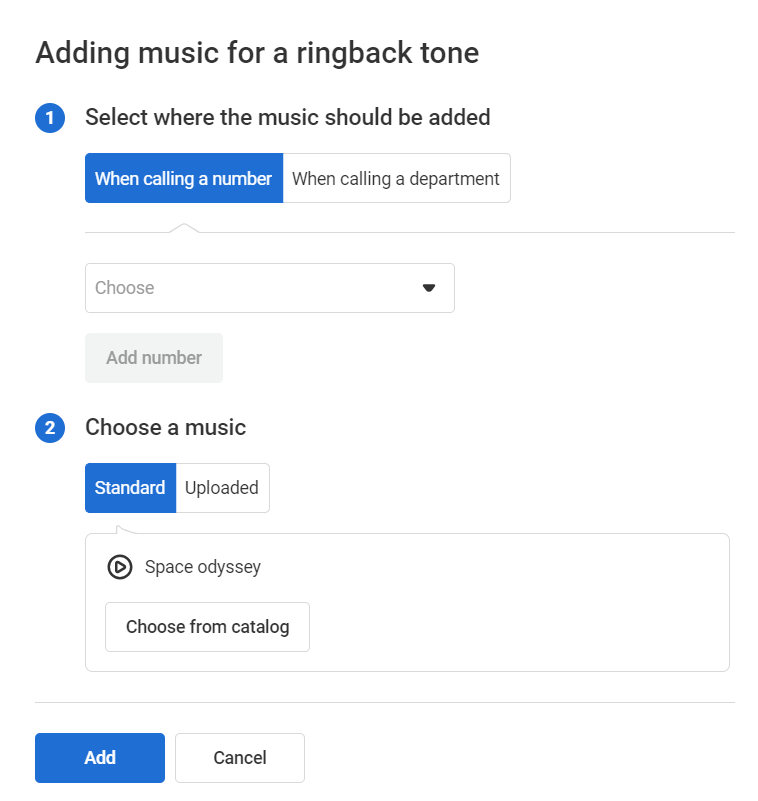The width and height of the screenshot is (758, 801).
Task: Click the pointer notch below the Standard tab
Action: tap(122, 529)
